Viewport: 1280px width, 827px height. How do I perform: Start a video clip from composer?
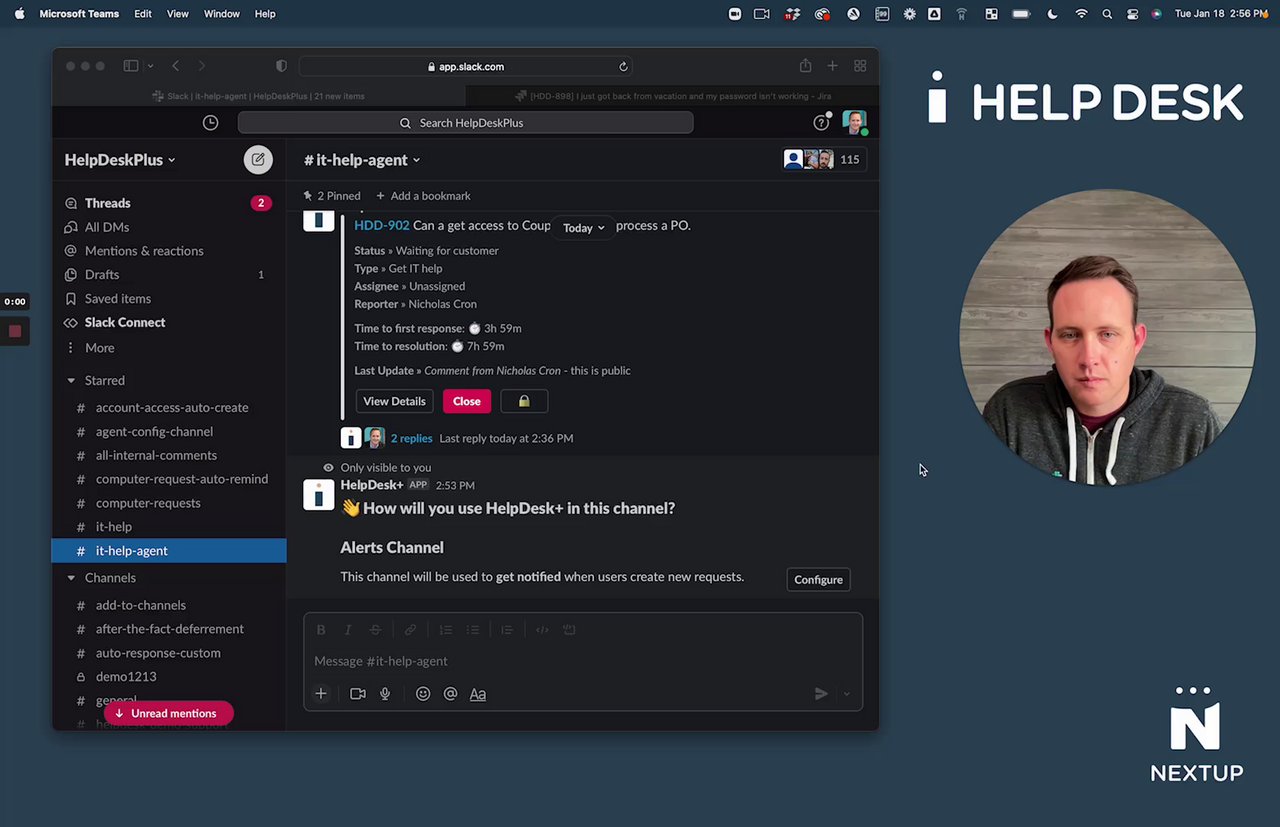[x=357, y=693]
